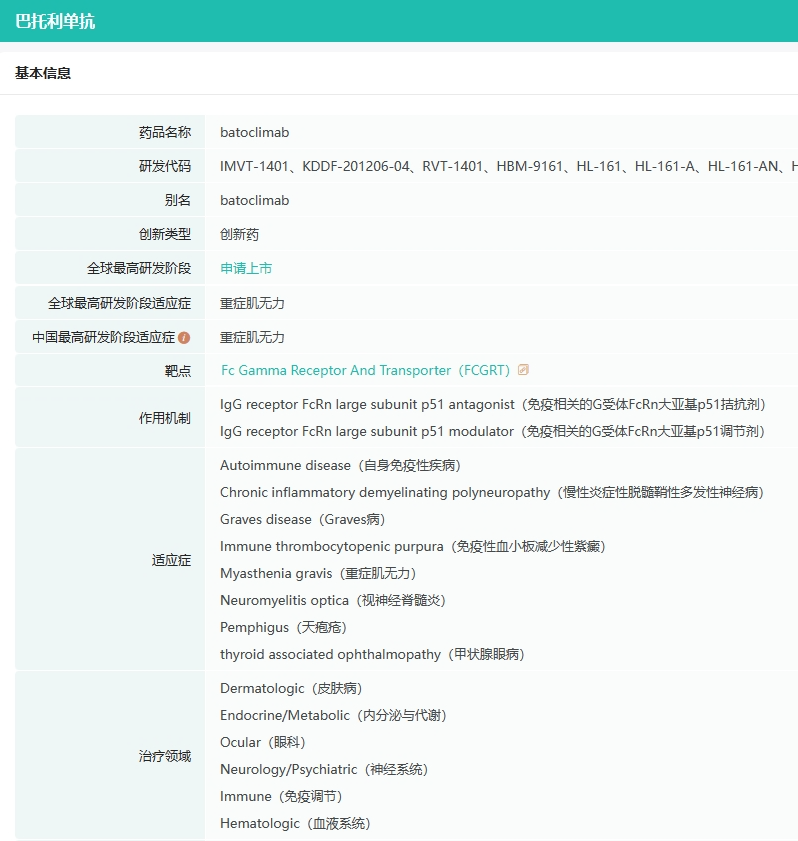Viewport: 798px width, 841px height.
Task: Click the batoclimab value in 药品名称 row
Action: [254, 132]
